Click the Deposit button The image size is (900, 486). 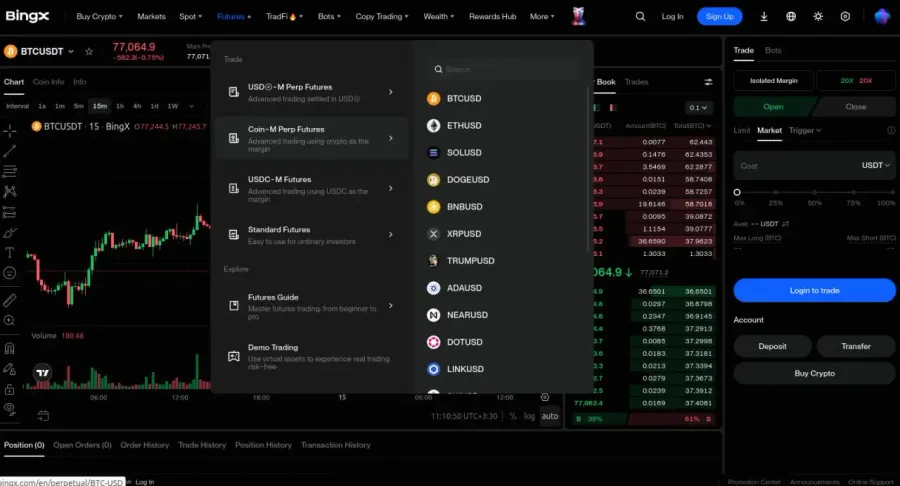click(x=773, y=347)
